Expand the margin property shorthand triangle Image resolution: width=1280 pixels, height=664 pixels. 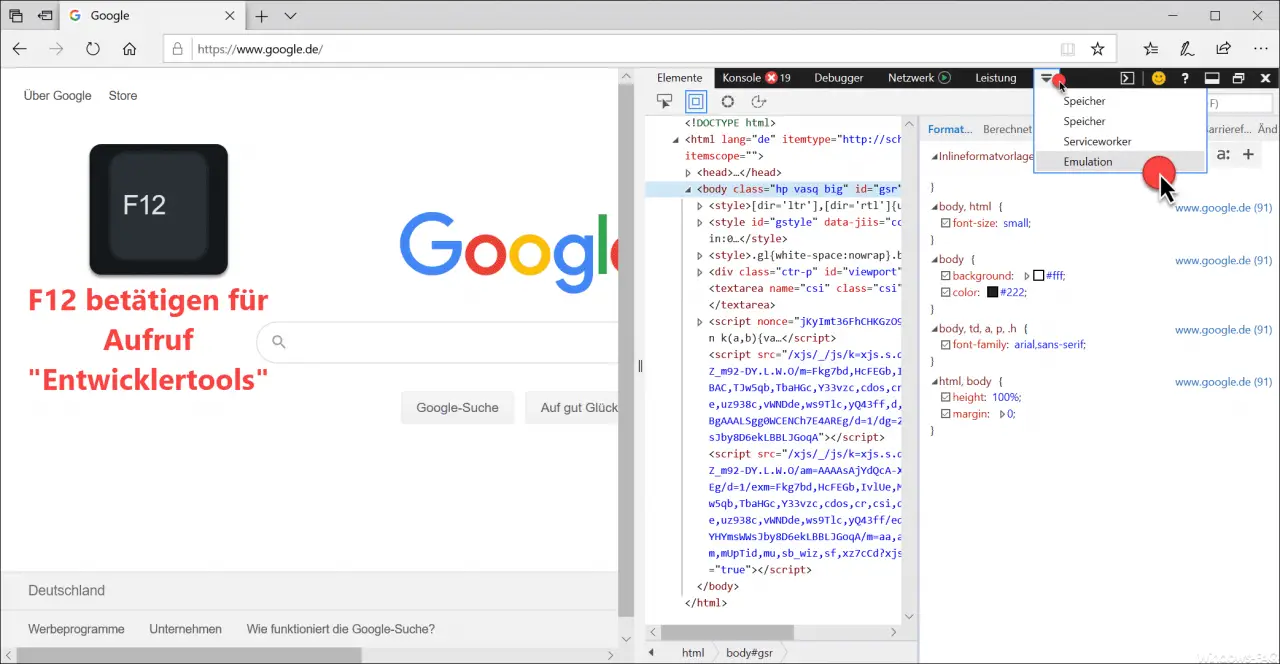pos(1002,413)
